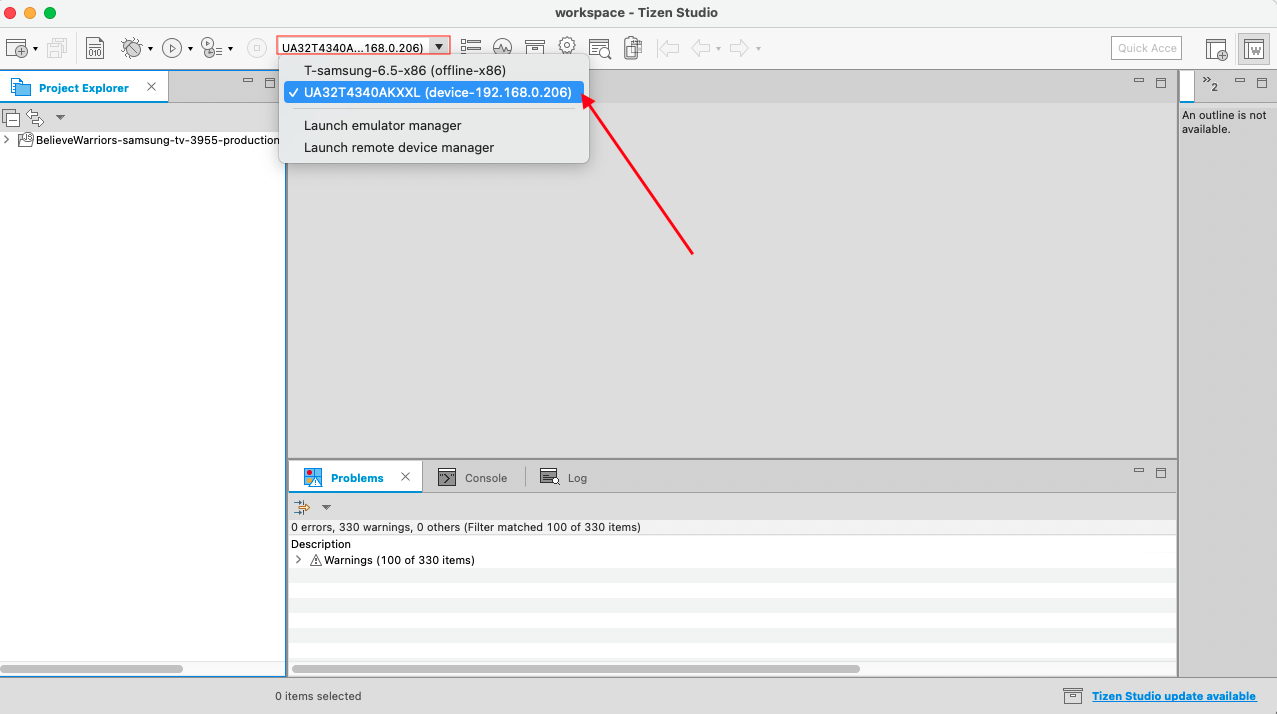Select the Problems tab
Viewport: 1277px width, 714px height.
click(x=355, y=477)
